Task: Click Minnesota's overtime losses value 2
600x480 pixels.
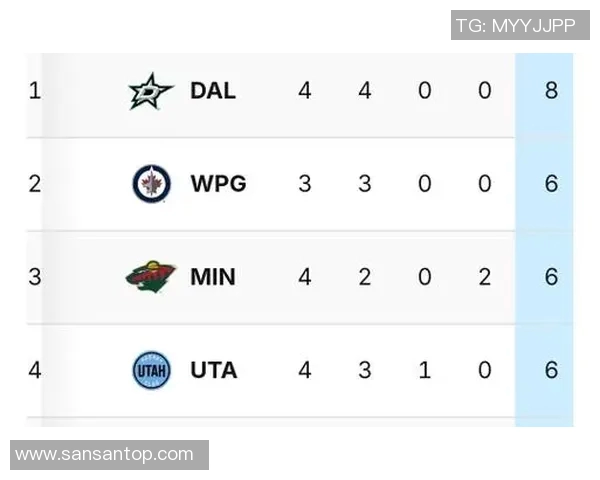Action: pyautogui.click(x=485, y=277)
